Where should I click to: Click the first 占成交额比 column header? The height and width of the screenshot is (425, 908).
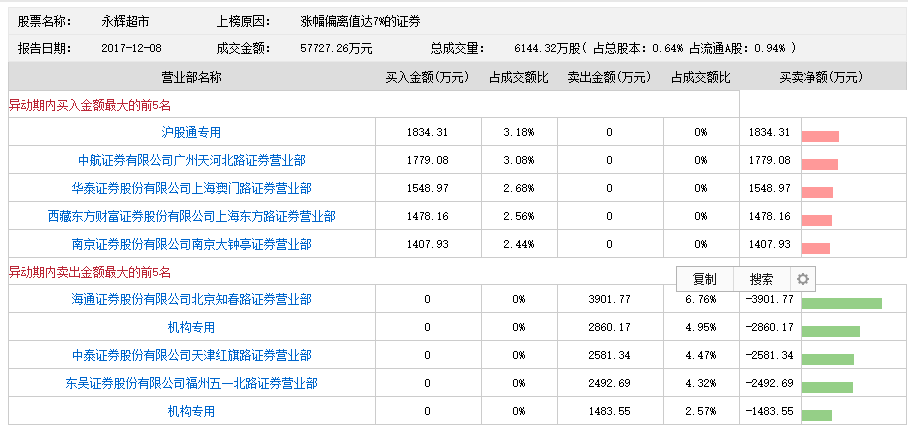click(518, 77)
